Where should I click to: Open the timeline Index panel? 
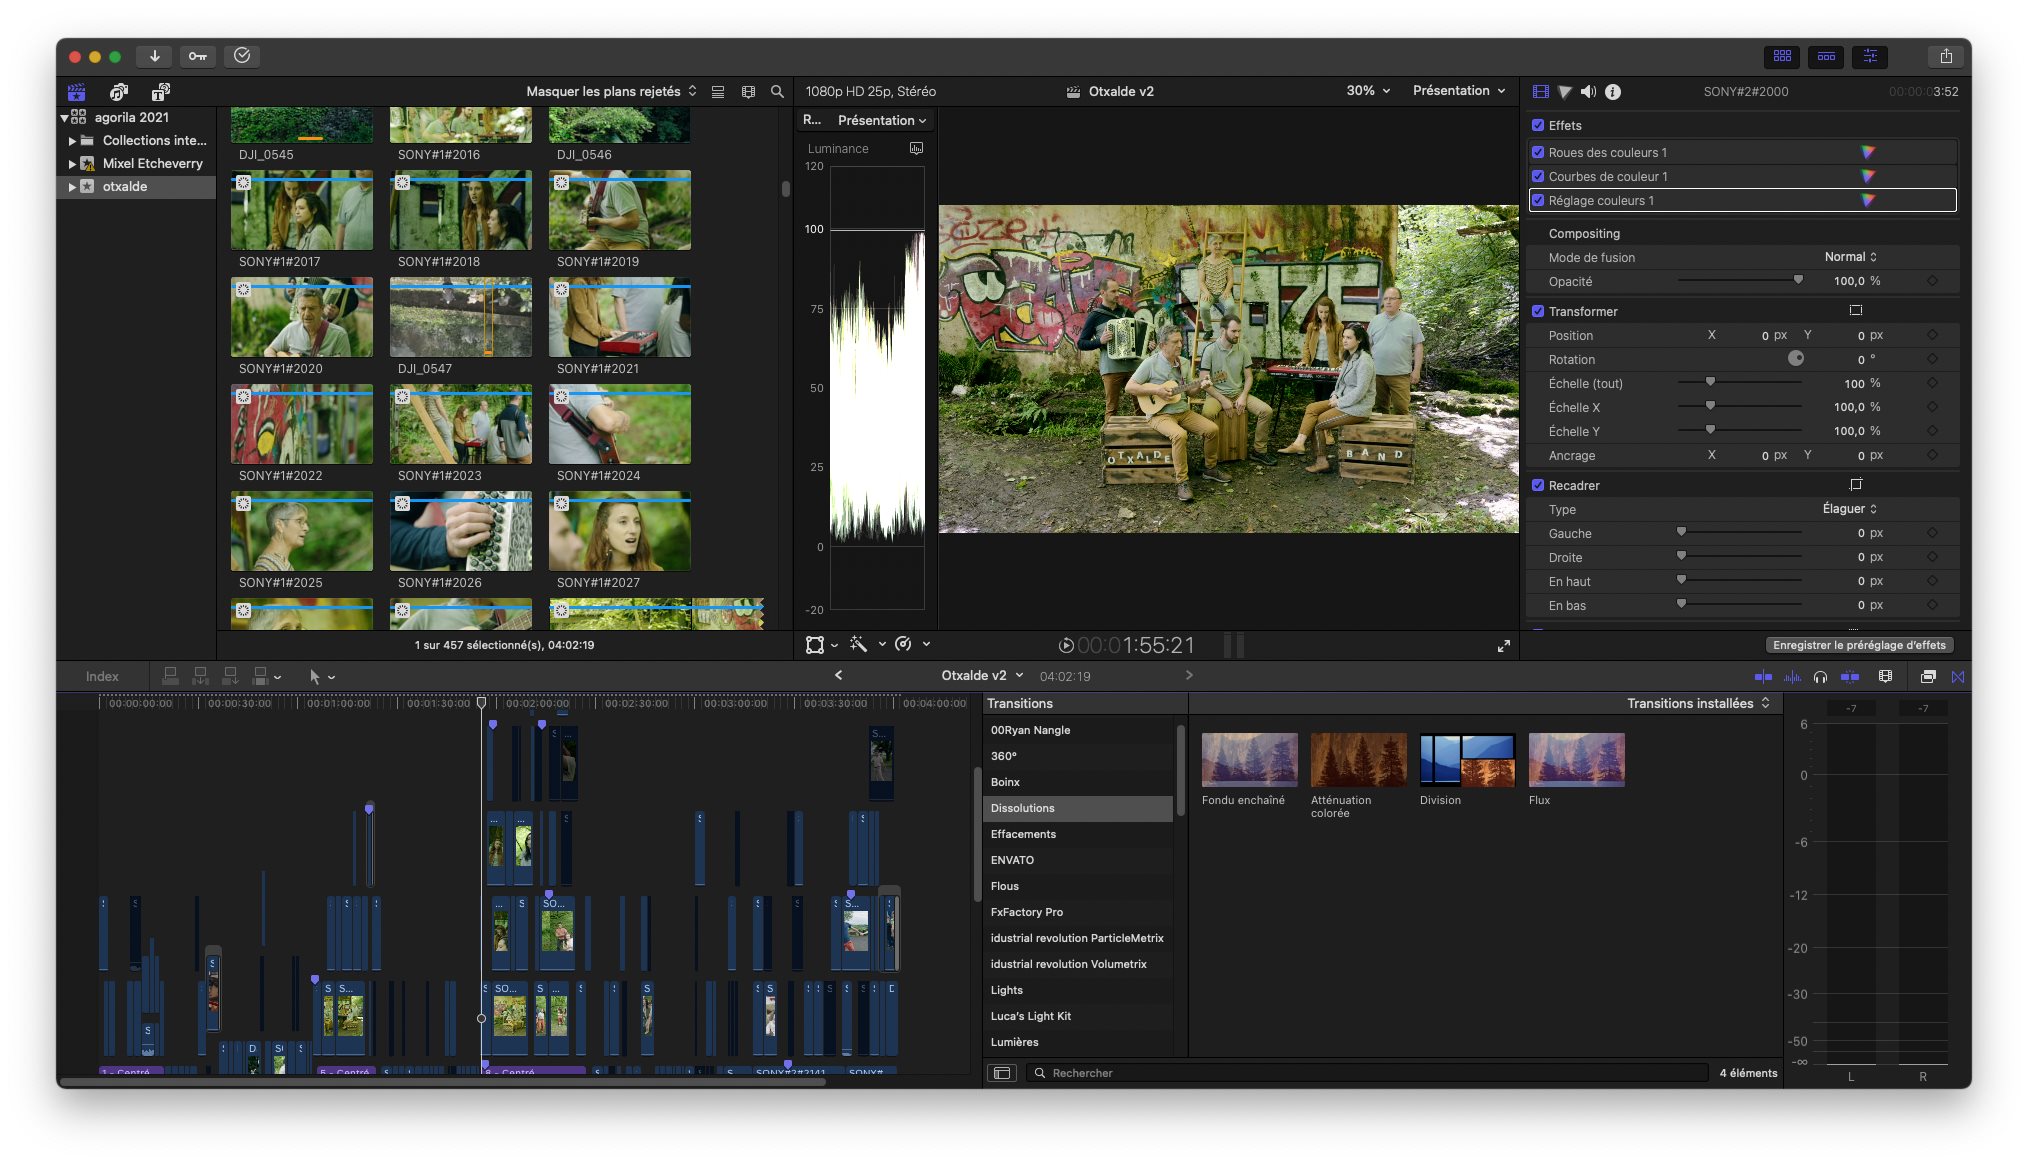pyautogui.click(x=102, y=677)
